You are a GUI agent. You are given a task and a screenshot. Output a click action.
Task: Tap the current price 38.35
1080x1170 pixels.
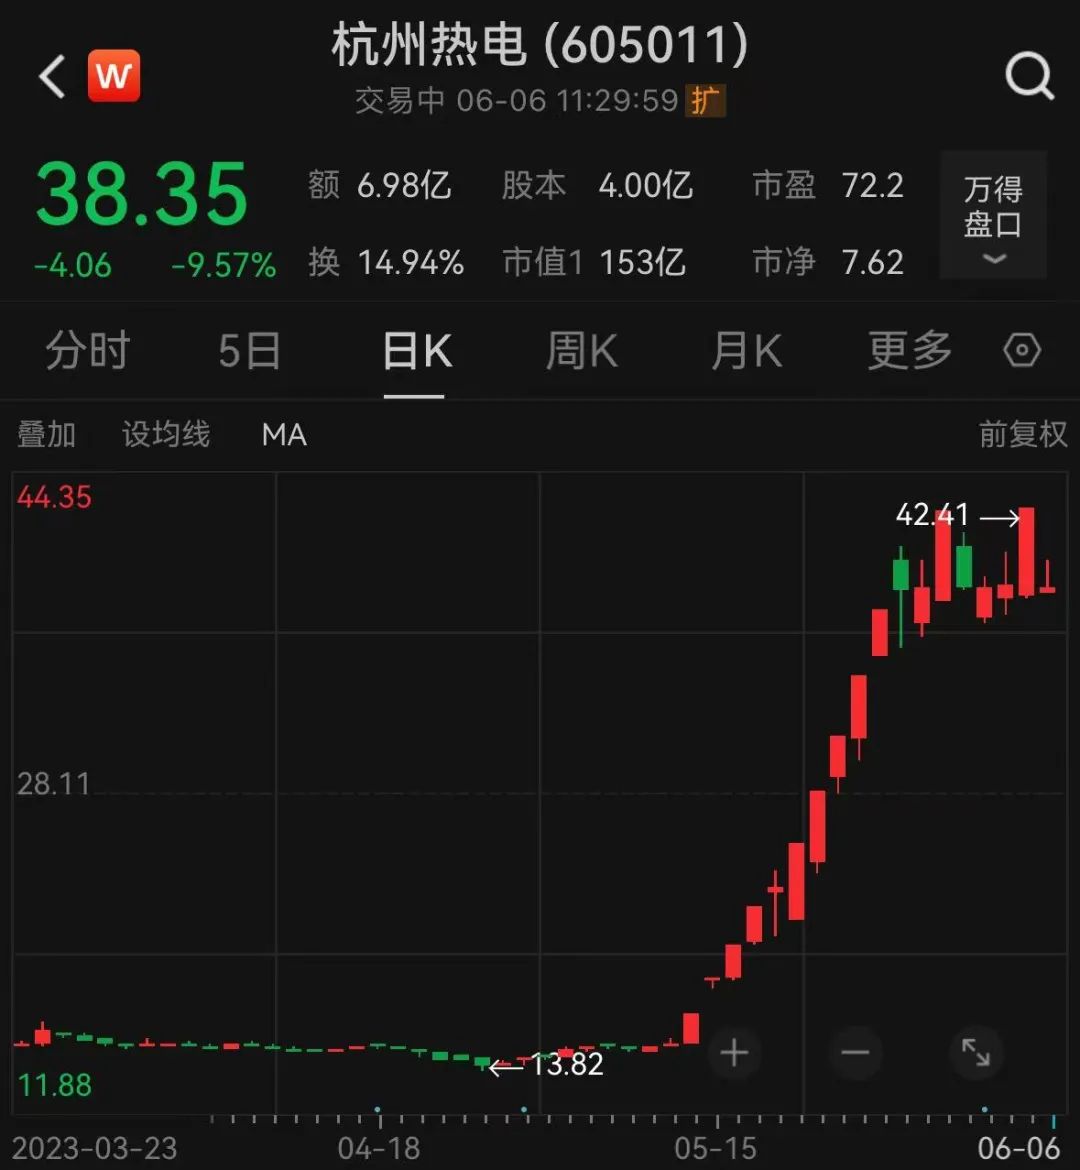coord(141,195)
